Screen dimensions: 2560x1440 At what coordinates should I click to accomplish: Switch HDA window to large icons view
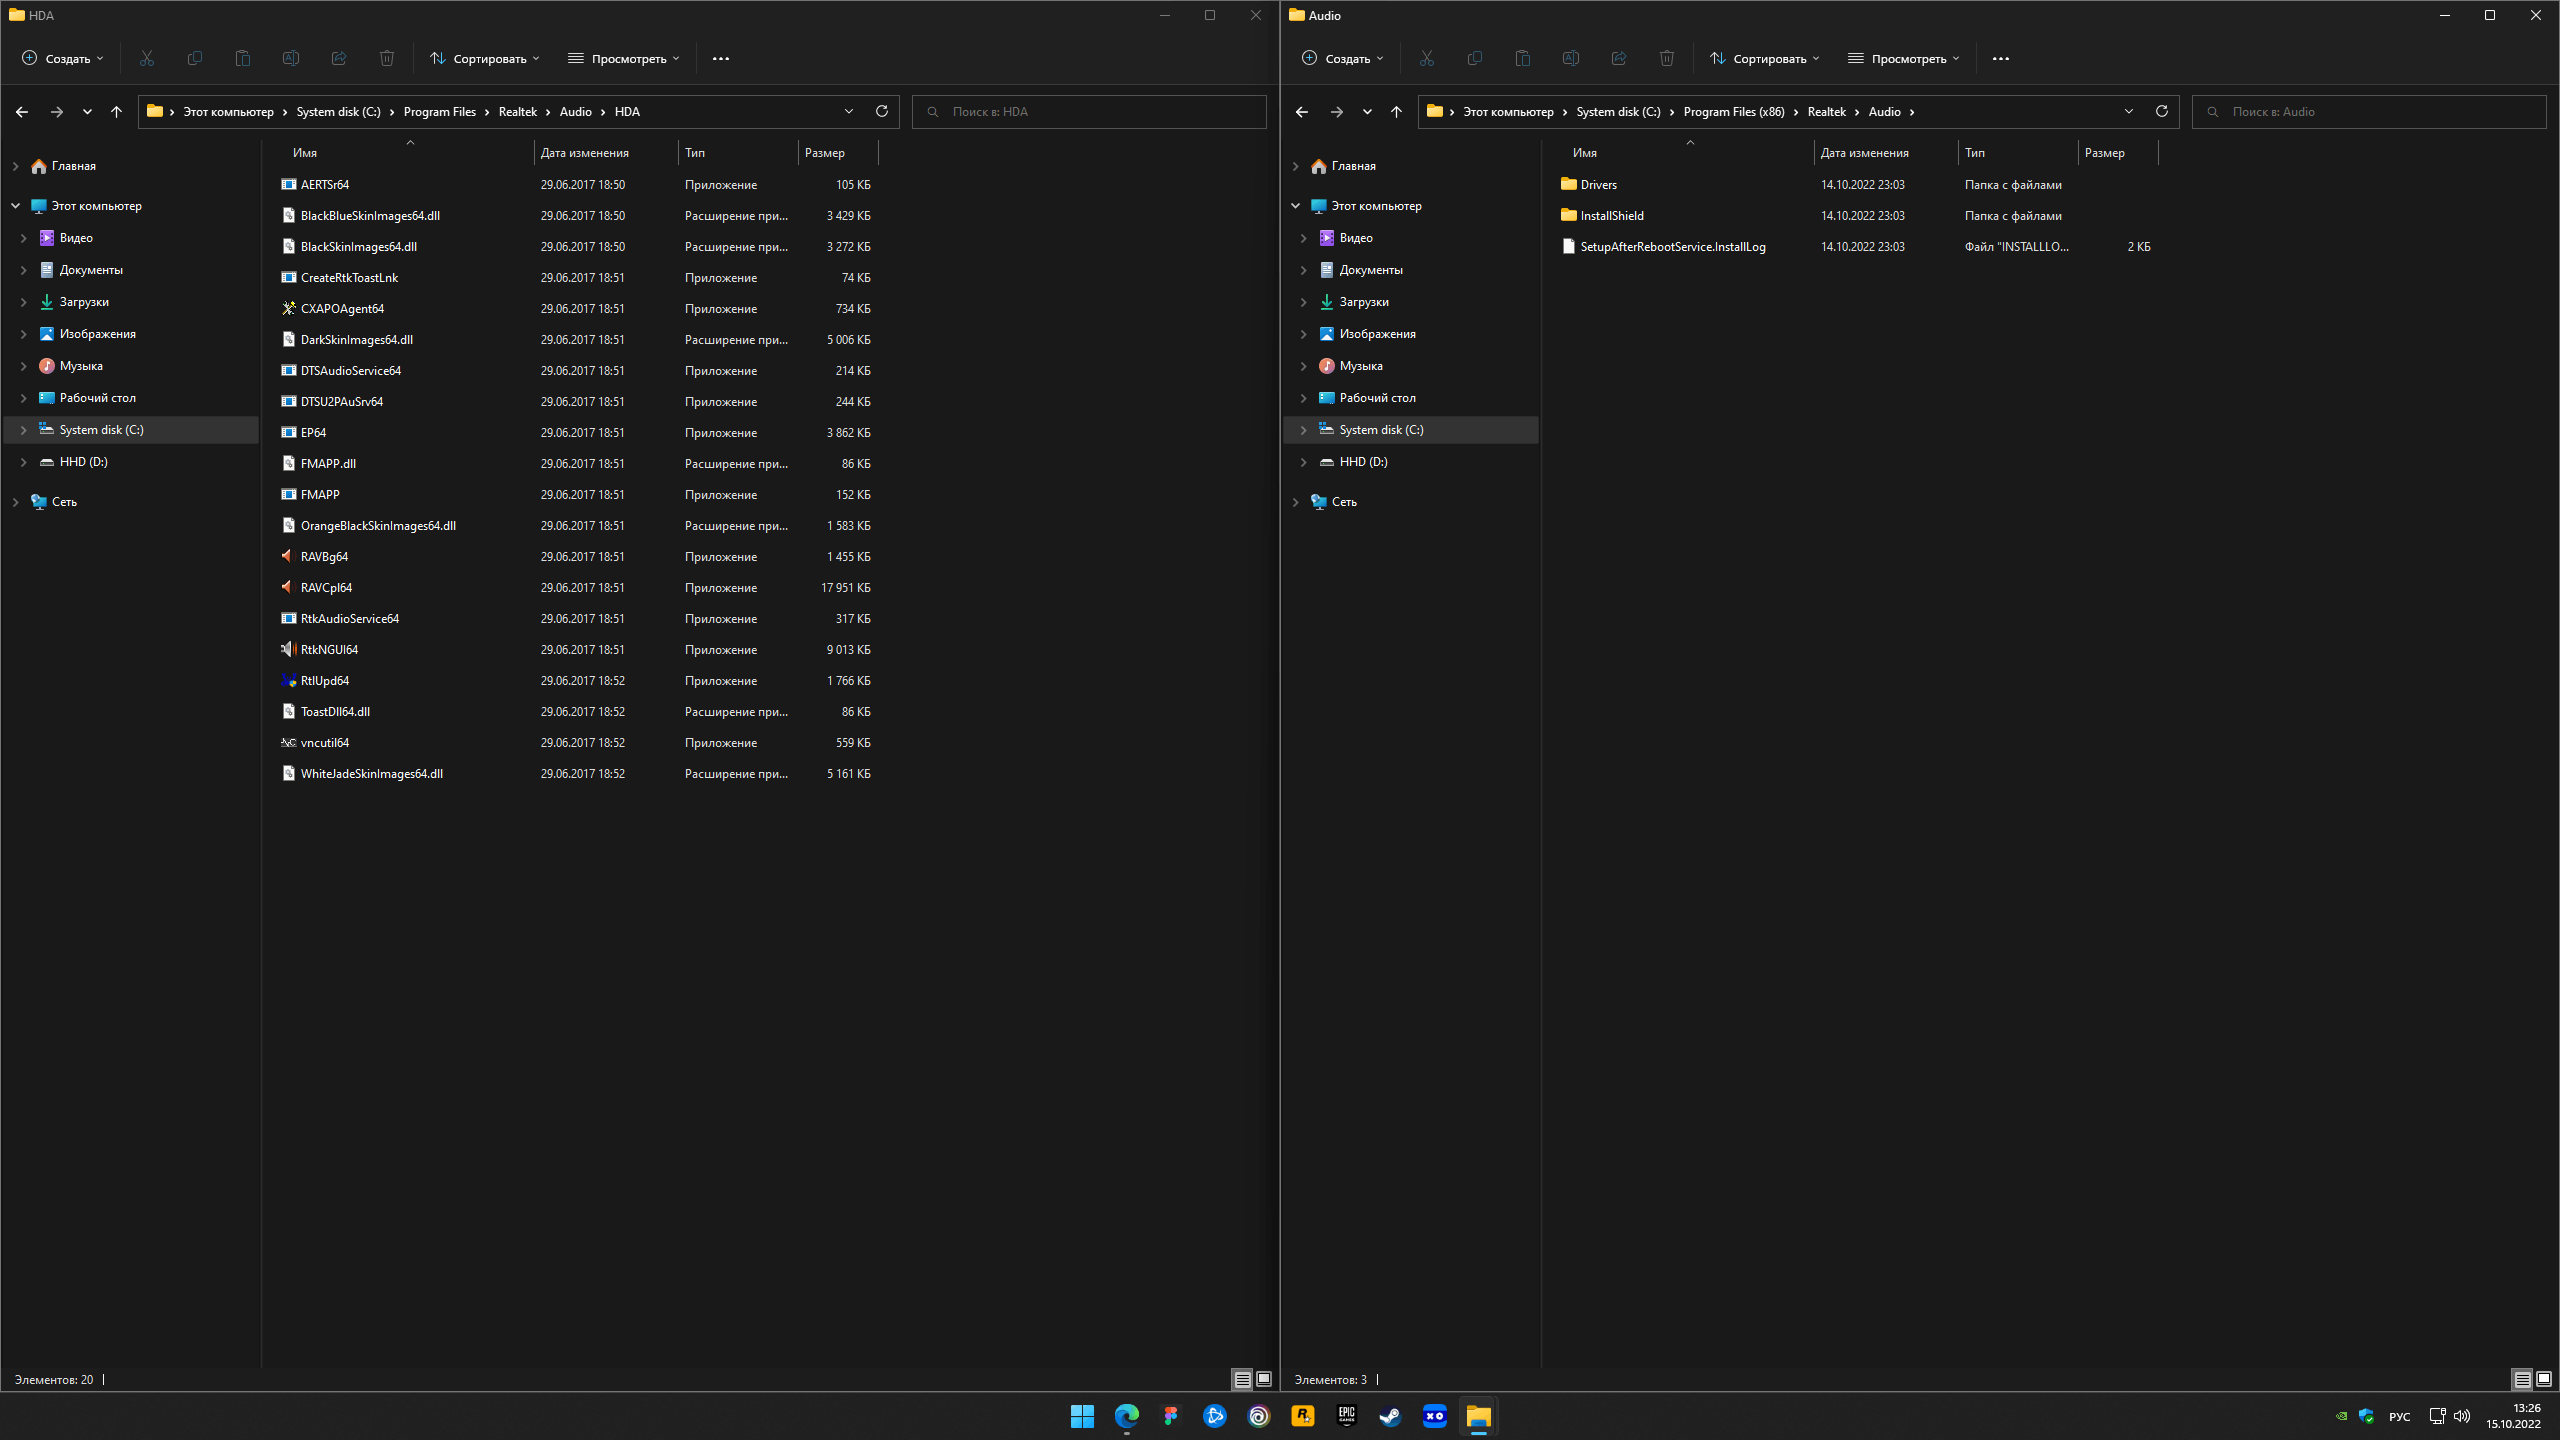coord(1264,1379)
